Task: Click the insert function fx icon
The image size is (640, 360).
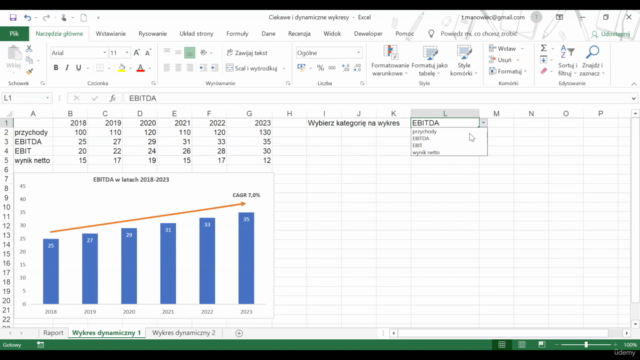Action: pos(113,98)
